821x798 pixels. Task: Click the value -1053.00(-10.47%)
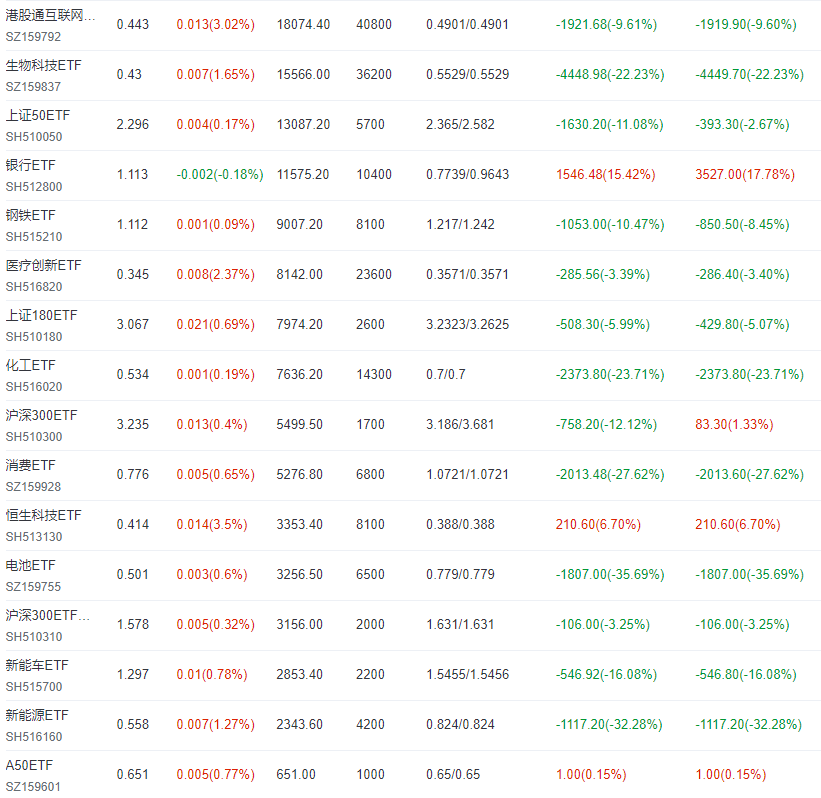[x=610, y=225]
